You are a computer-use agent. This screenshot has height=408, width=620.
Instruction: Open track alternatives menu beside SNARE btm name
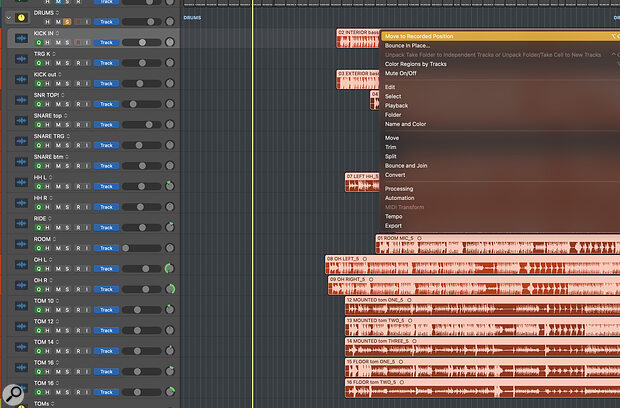pyautogui.click(x=67, y=157)
